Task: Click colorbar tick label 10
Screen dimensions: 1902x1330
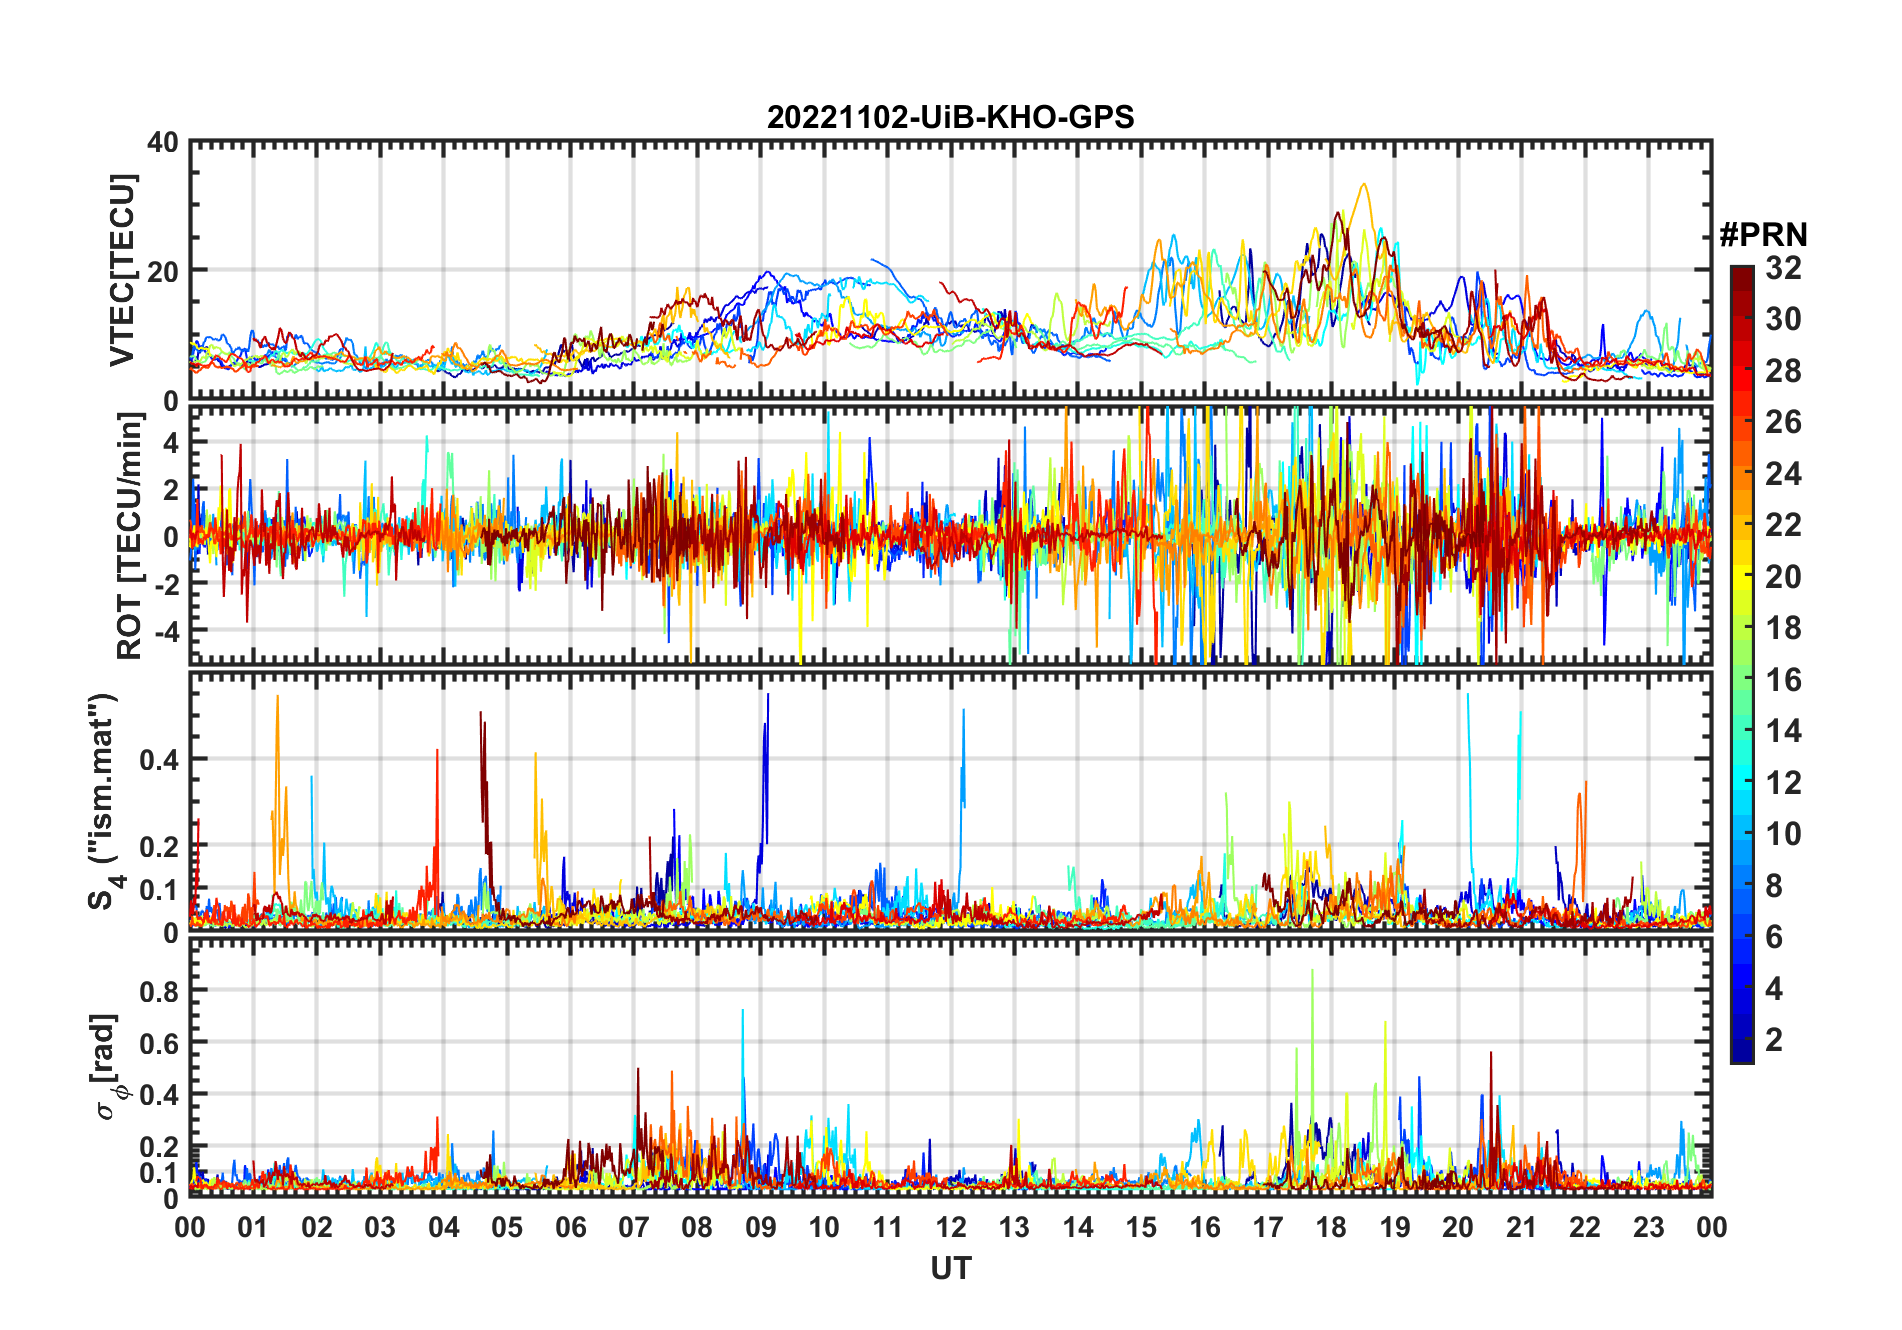Action: (x=1783, y=834)
